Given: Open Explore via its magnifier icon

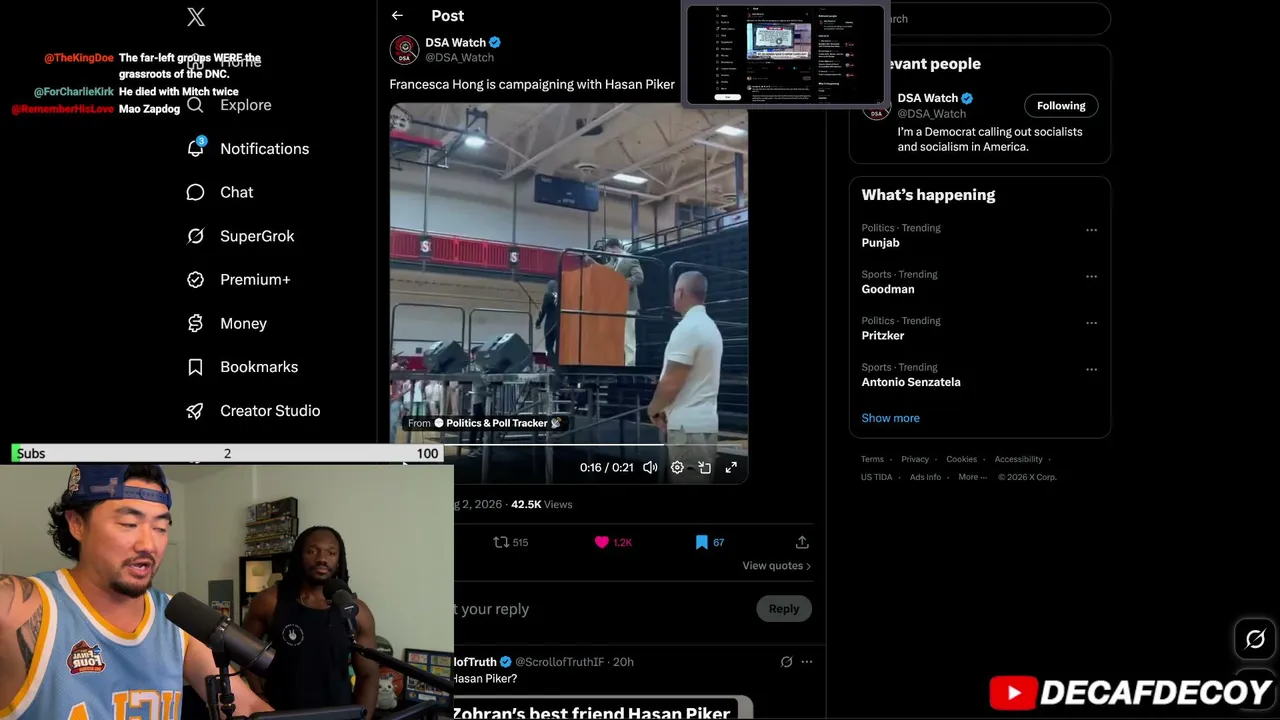Looking at the screenshot, I should tap(195, 105).
